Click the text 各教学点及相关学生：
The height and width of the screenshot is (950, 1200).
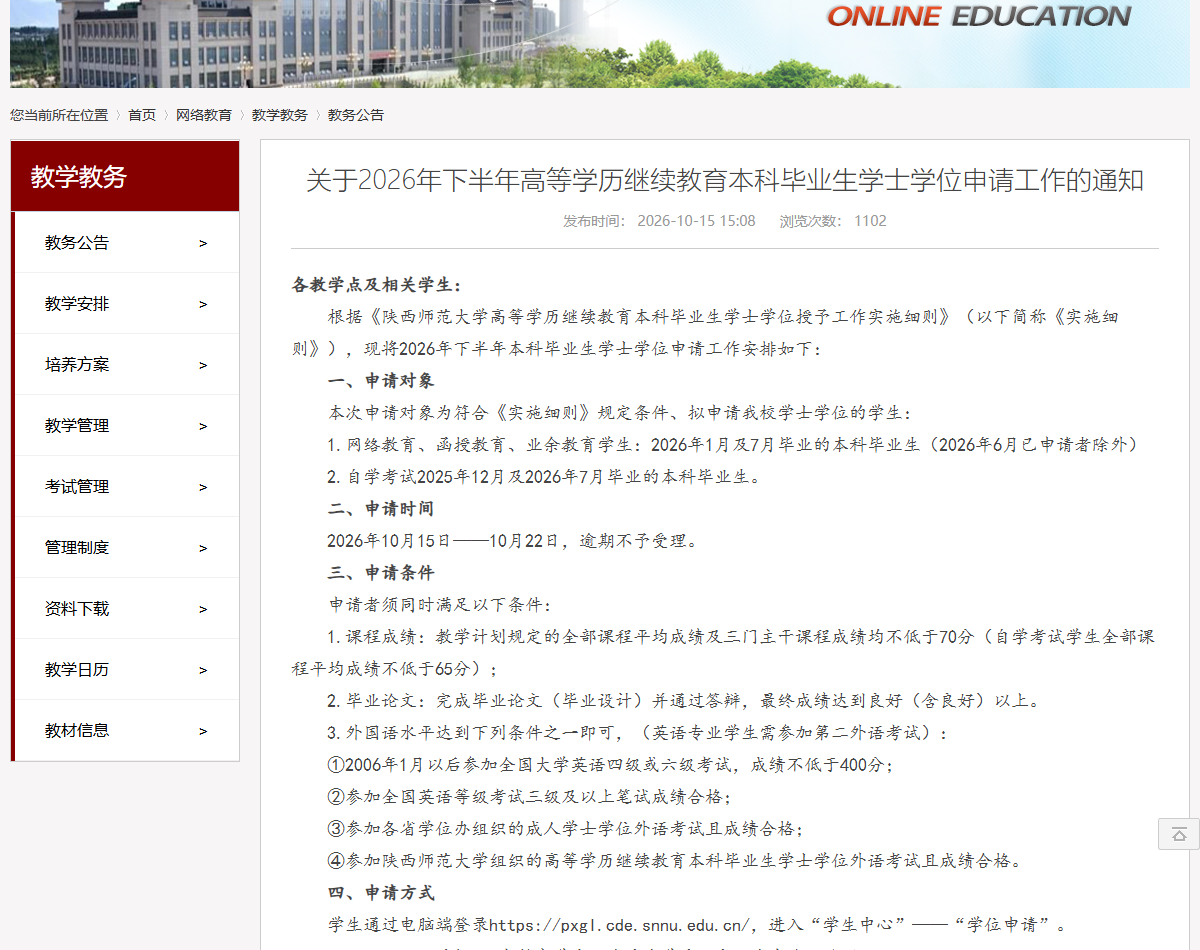pos(377,285)
